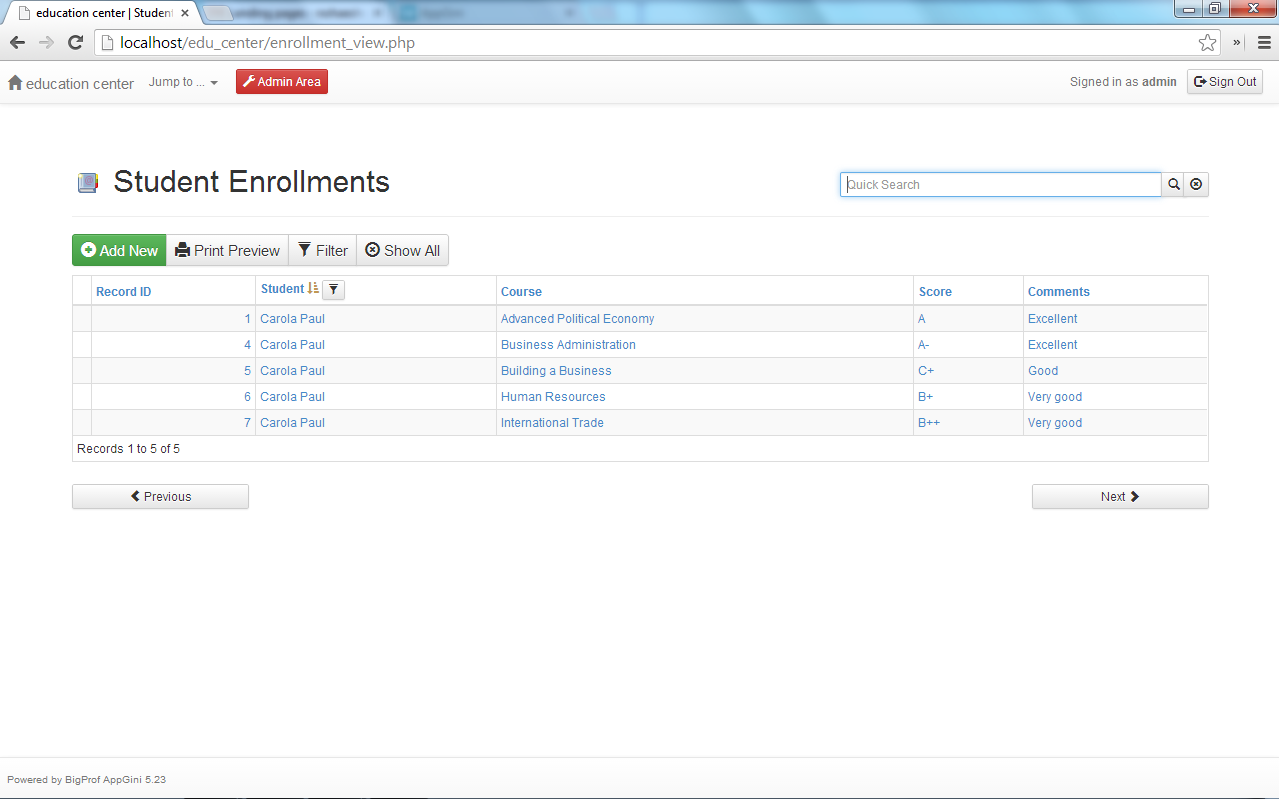Open the Chrome menu icon

(1263, 43)
